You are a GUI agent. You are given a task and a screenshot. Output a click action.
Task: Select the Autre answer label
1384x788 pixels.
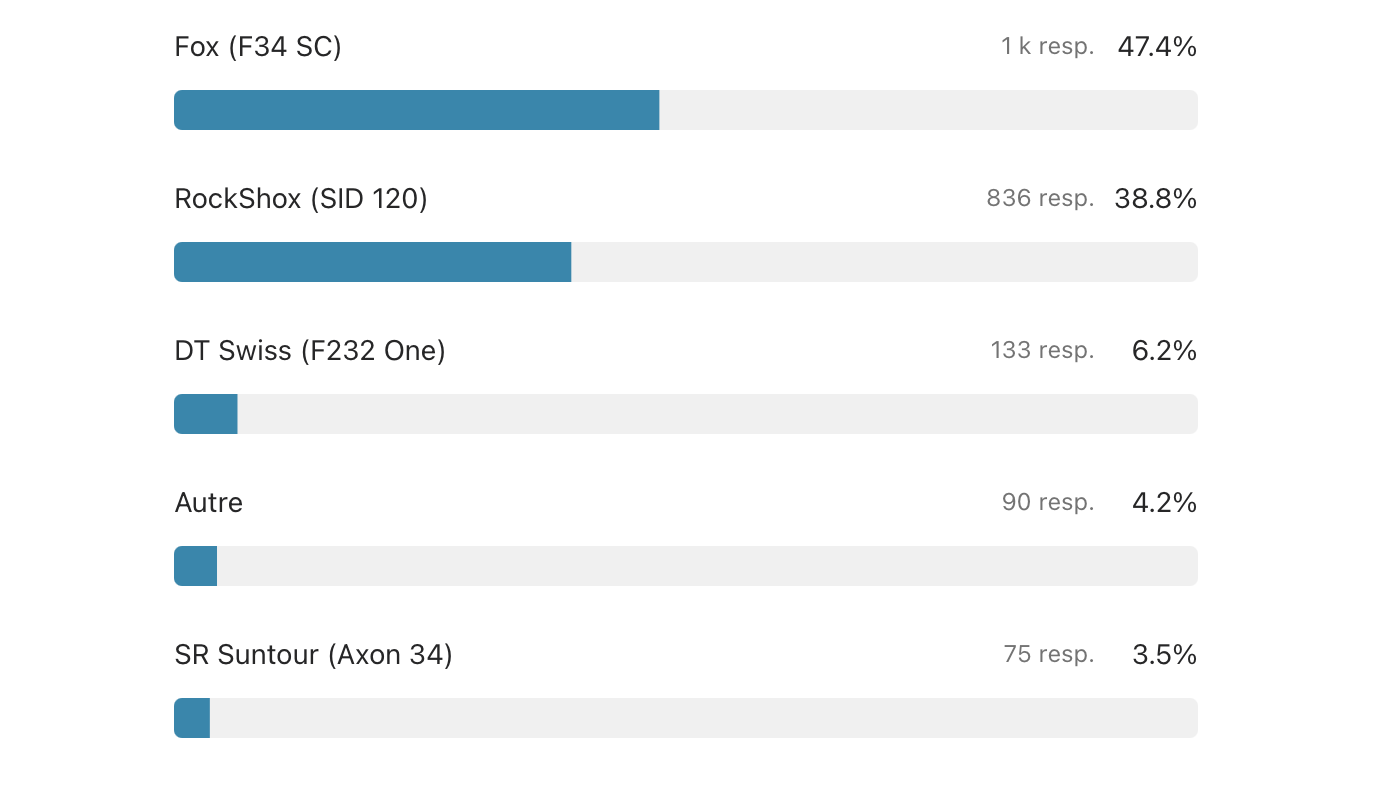[209, 502]
